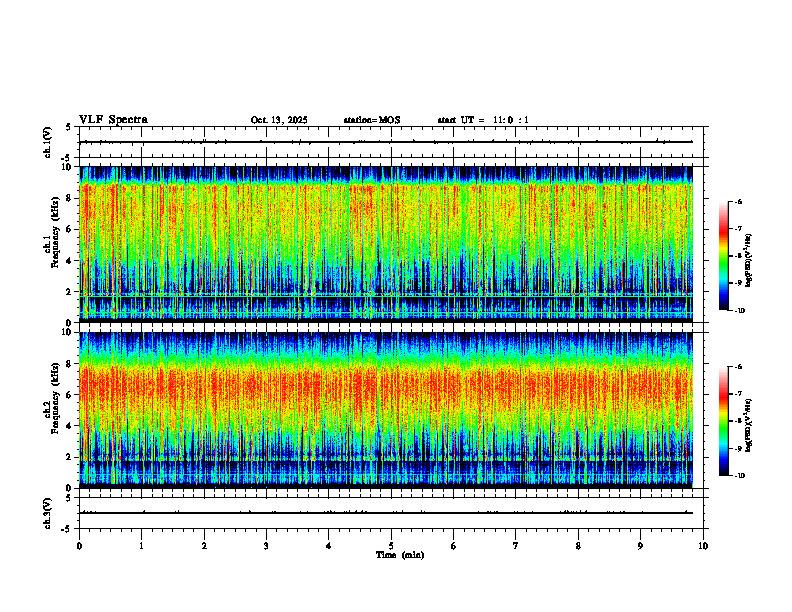Image resolution: width=792 pixels, height=612 pixels.
Task: Click the ch.1 spectrogram plot area
Action: click(386, 244)
